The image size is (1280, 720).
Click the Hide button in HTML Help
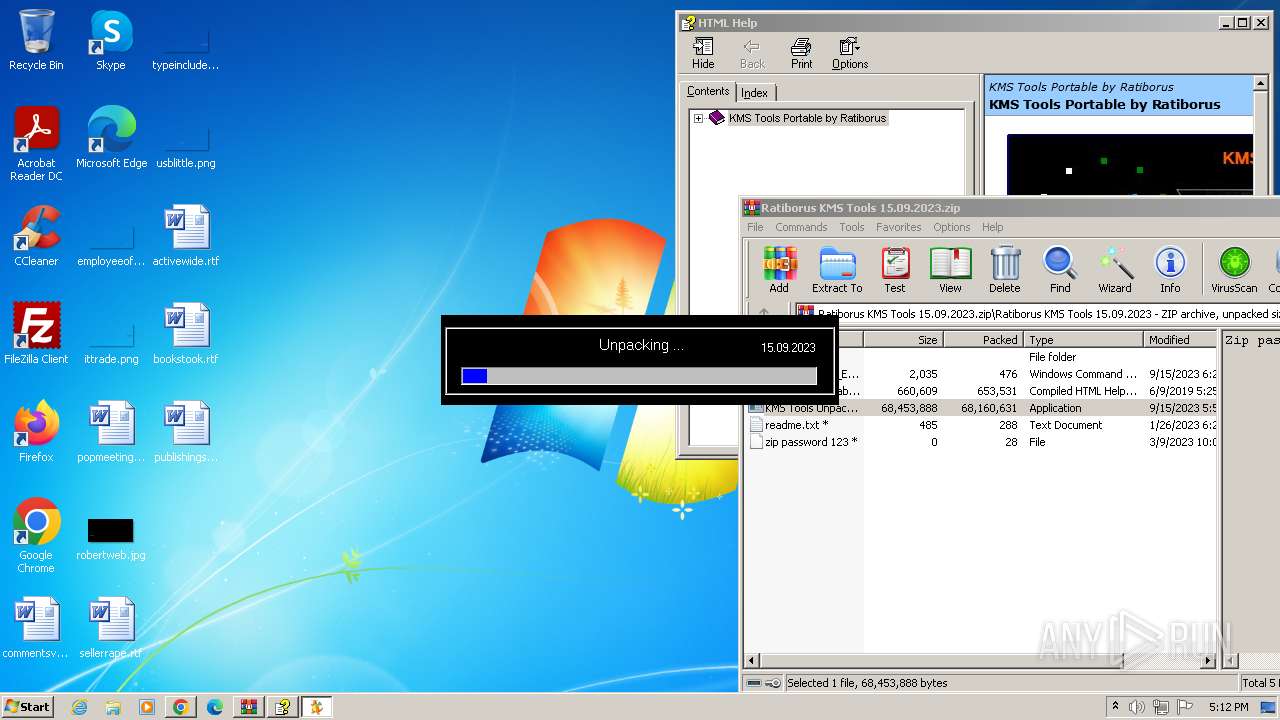703,54
